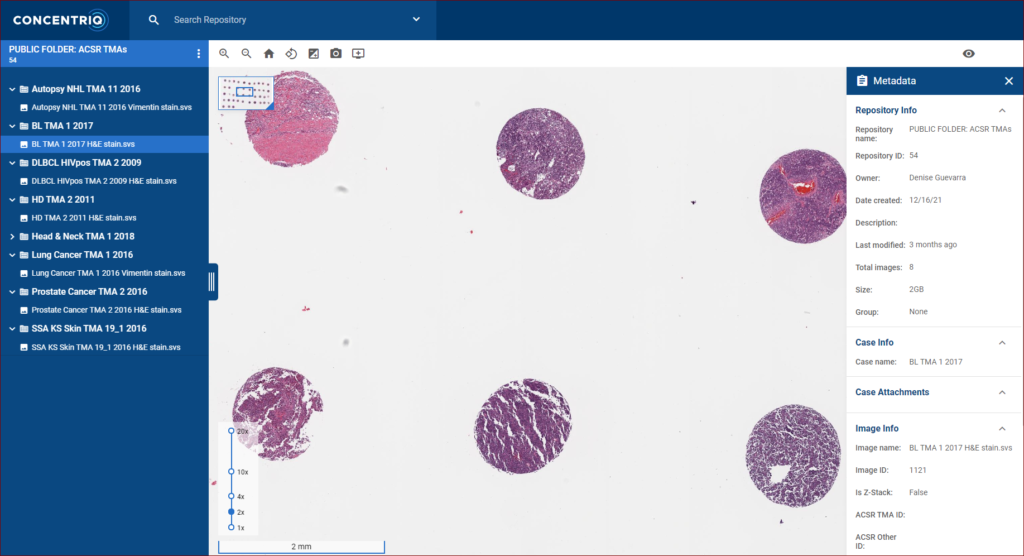
Task: Click the Lung Cancer TMA 1 2016 folder icon
Action: pos(24,255)
